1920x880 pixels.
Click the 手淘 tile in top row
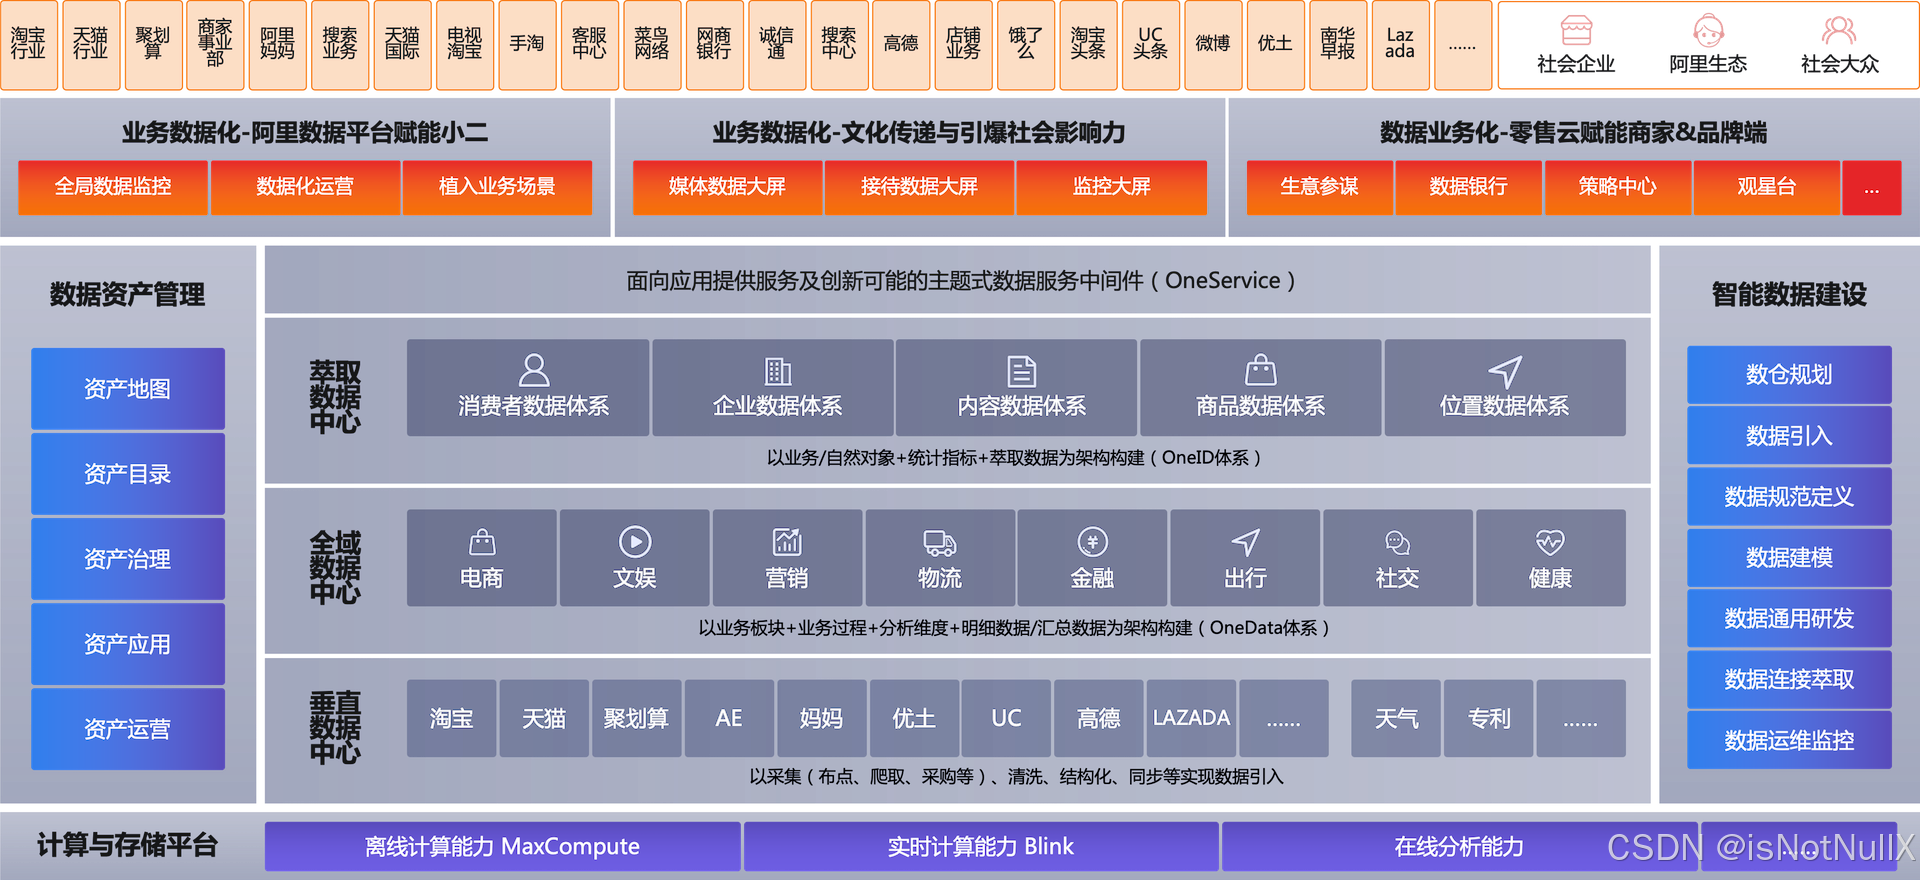(527, 45)
